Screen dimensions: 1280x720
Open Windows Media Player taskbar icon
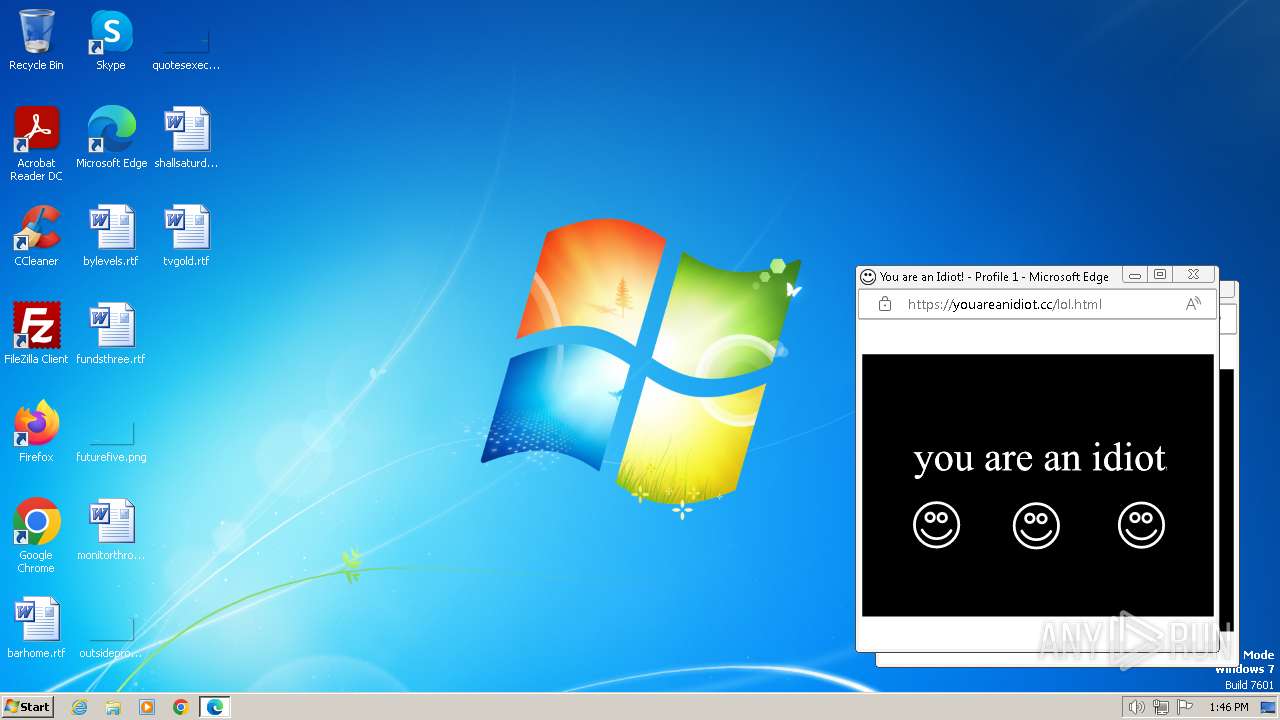[x=147, y=707]
